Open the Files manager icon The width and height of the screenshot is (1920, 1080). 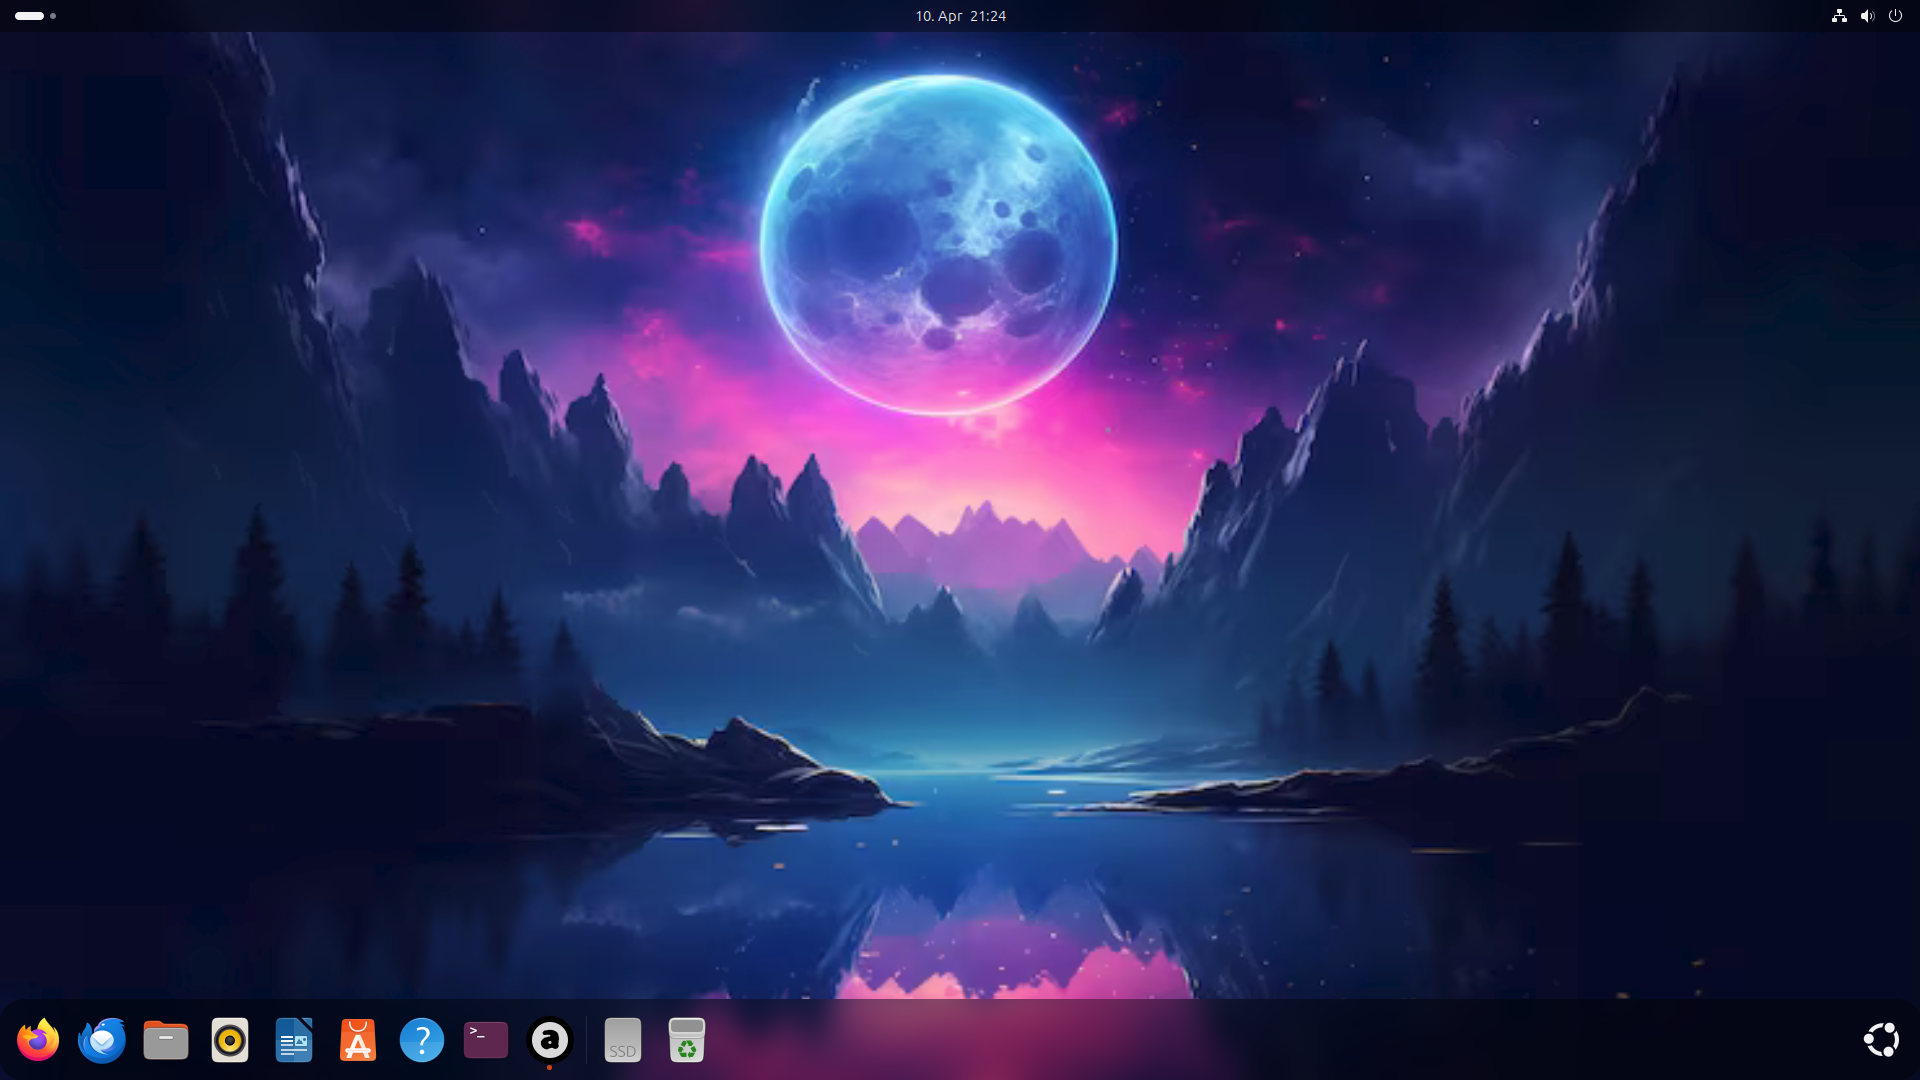166,1040
